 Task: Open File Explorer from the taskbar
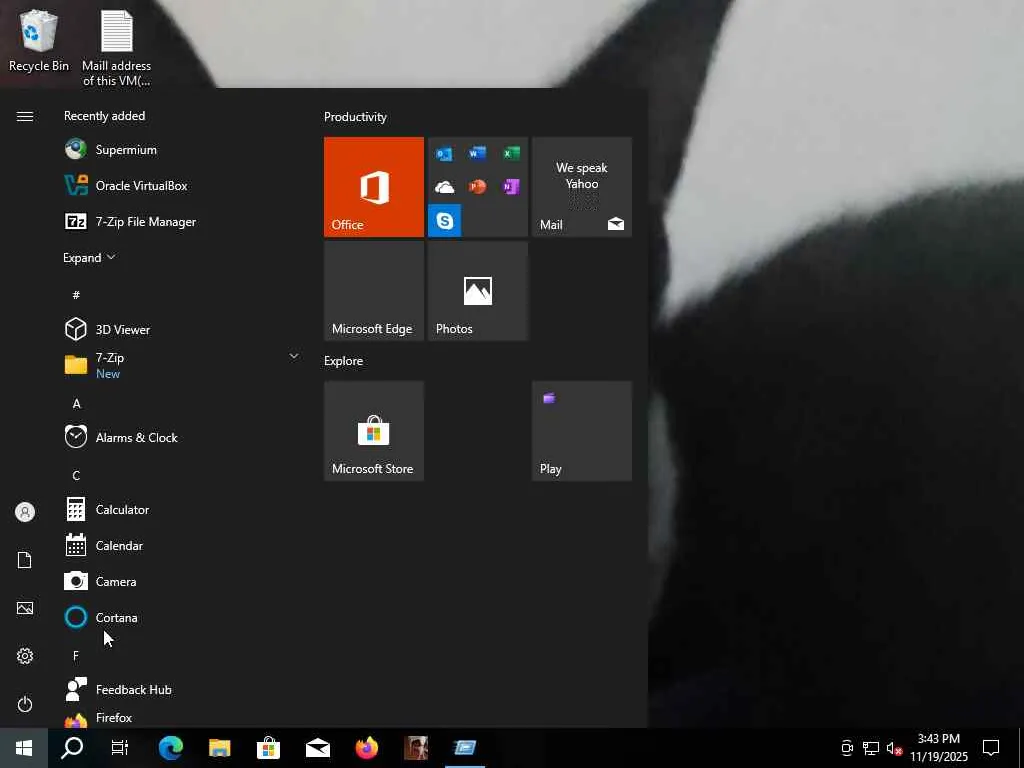220,748
